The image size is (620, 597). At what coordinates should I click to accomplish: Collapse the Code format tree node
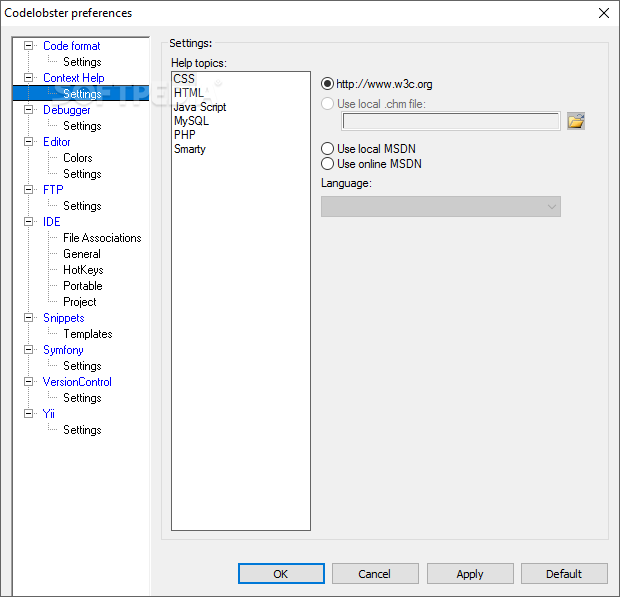coord(28,45)
